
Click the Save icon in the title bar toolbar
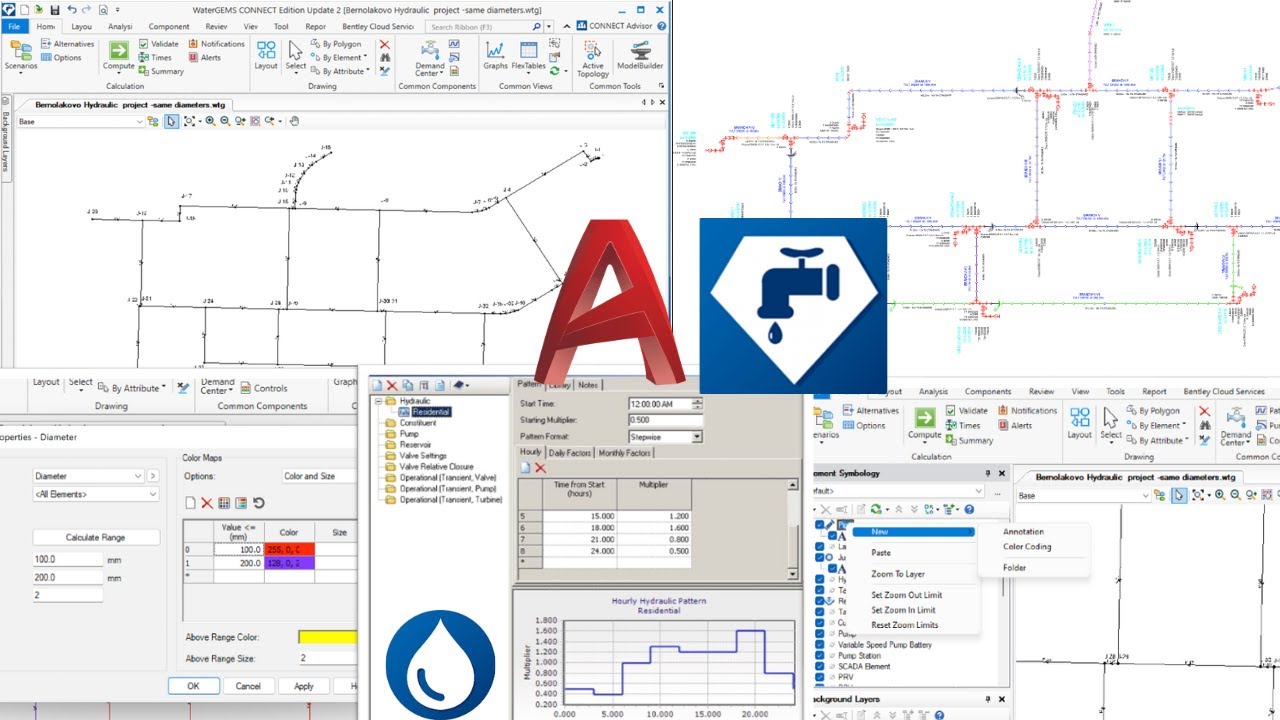(54, 9)
